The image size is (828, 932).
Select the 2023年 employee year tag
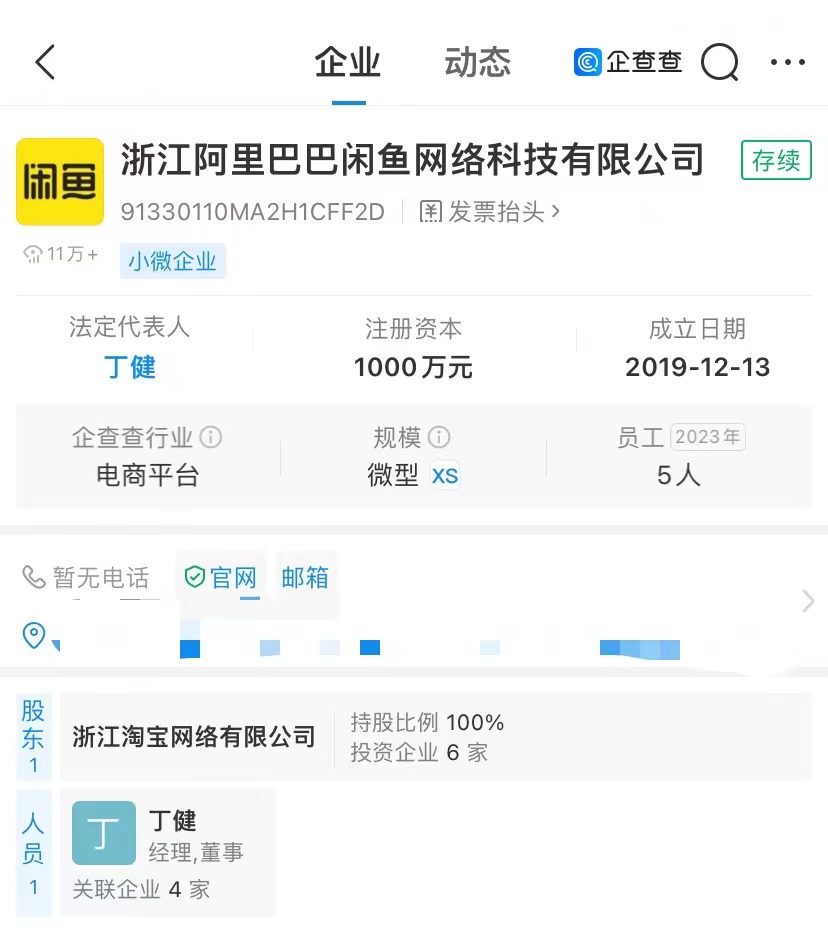click(707, 437)
